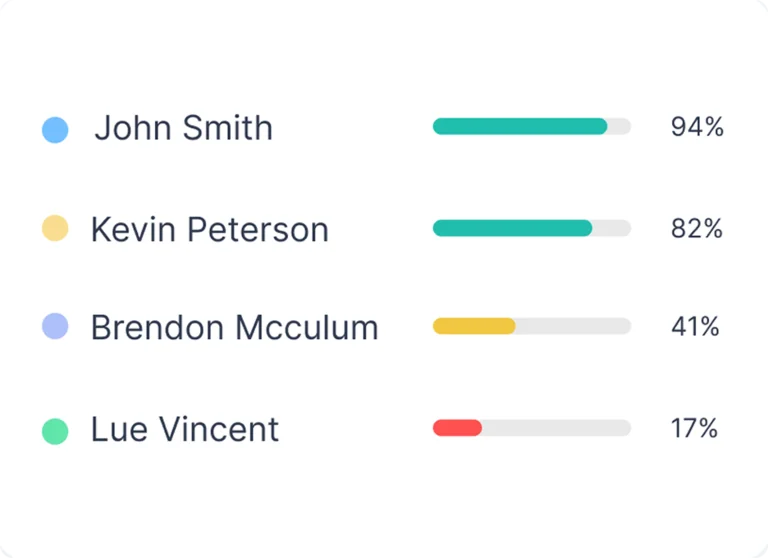
Task: Click the teal fill of Kevin Peterson's bar
Action: 512,228
